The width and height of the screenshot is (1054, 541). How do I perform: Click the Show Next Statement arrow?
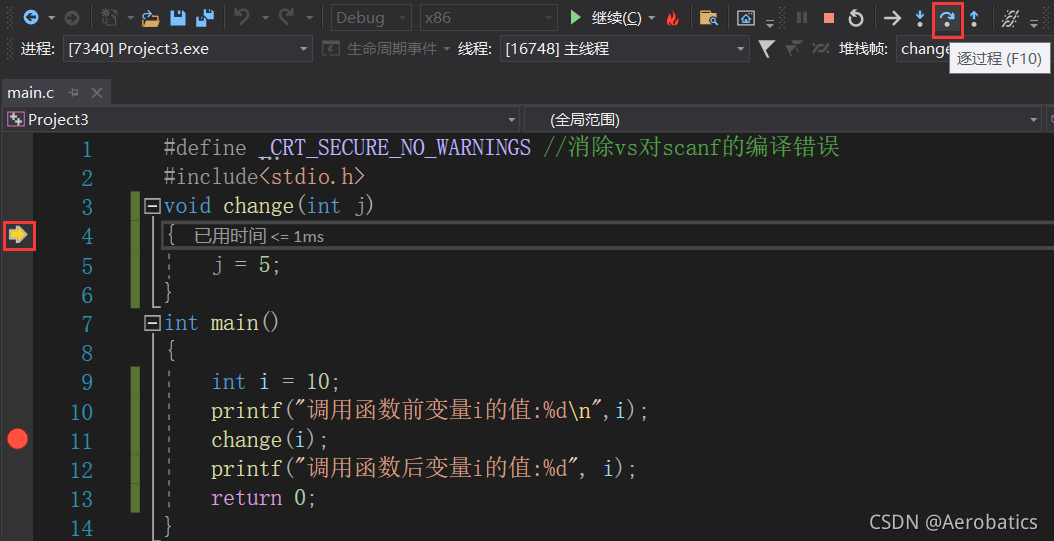coord(892,18)
